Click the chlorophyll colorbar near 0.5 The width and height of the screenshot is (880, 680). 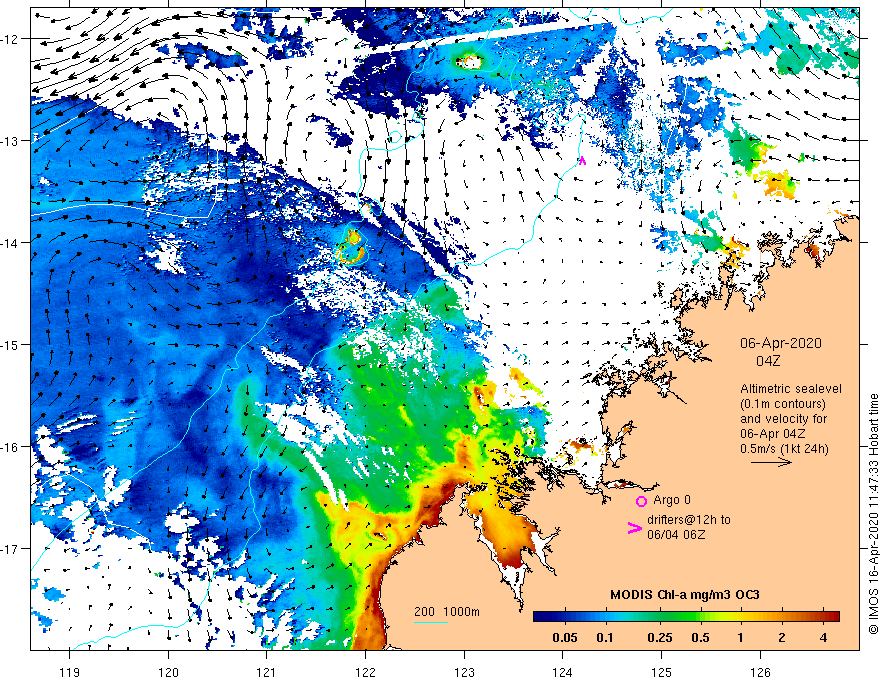(x=700, y=617)
